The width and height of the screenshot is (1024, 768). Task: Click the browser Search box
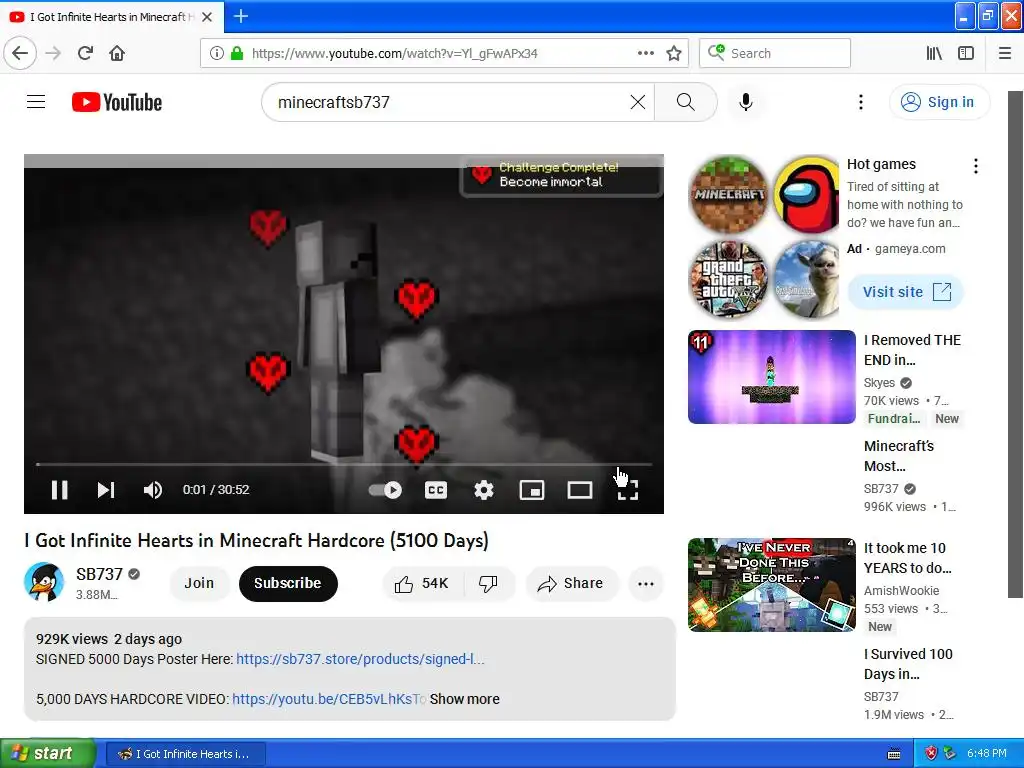[x=775, y=54]
